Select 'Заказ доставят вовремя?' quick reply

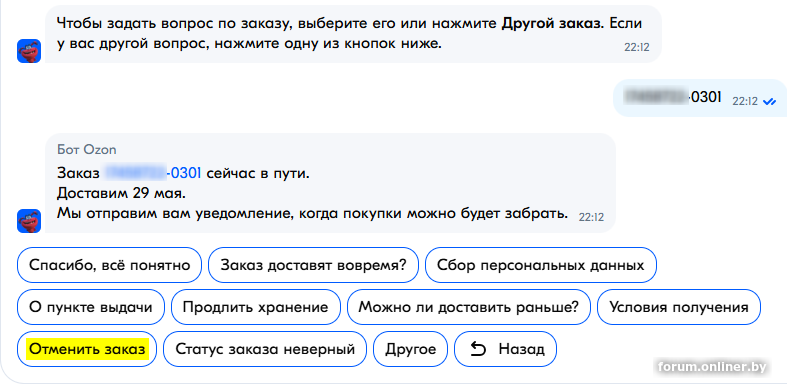point(313,265)
